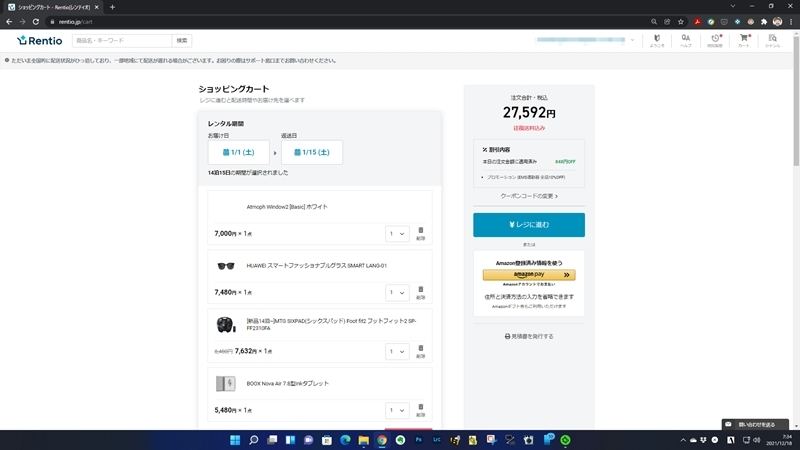Click the 検索 search button
Viewport: 800px width, 450px height.
[182, 40]
